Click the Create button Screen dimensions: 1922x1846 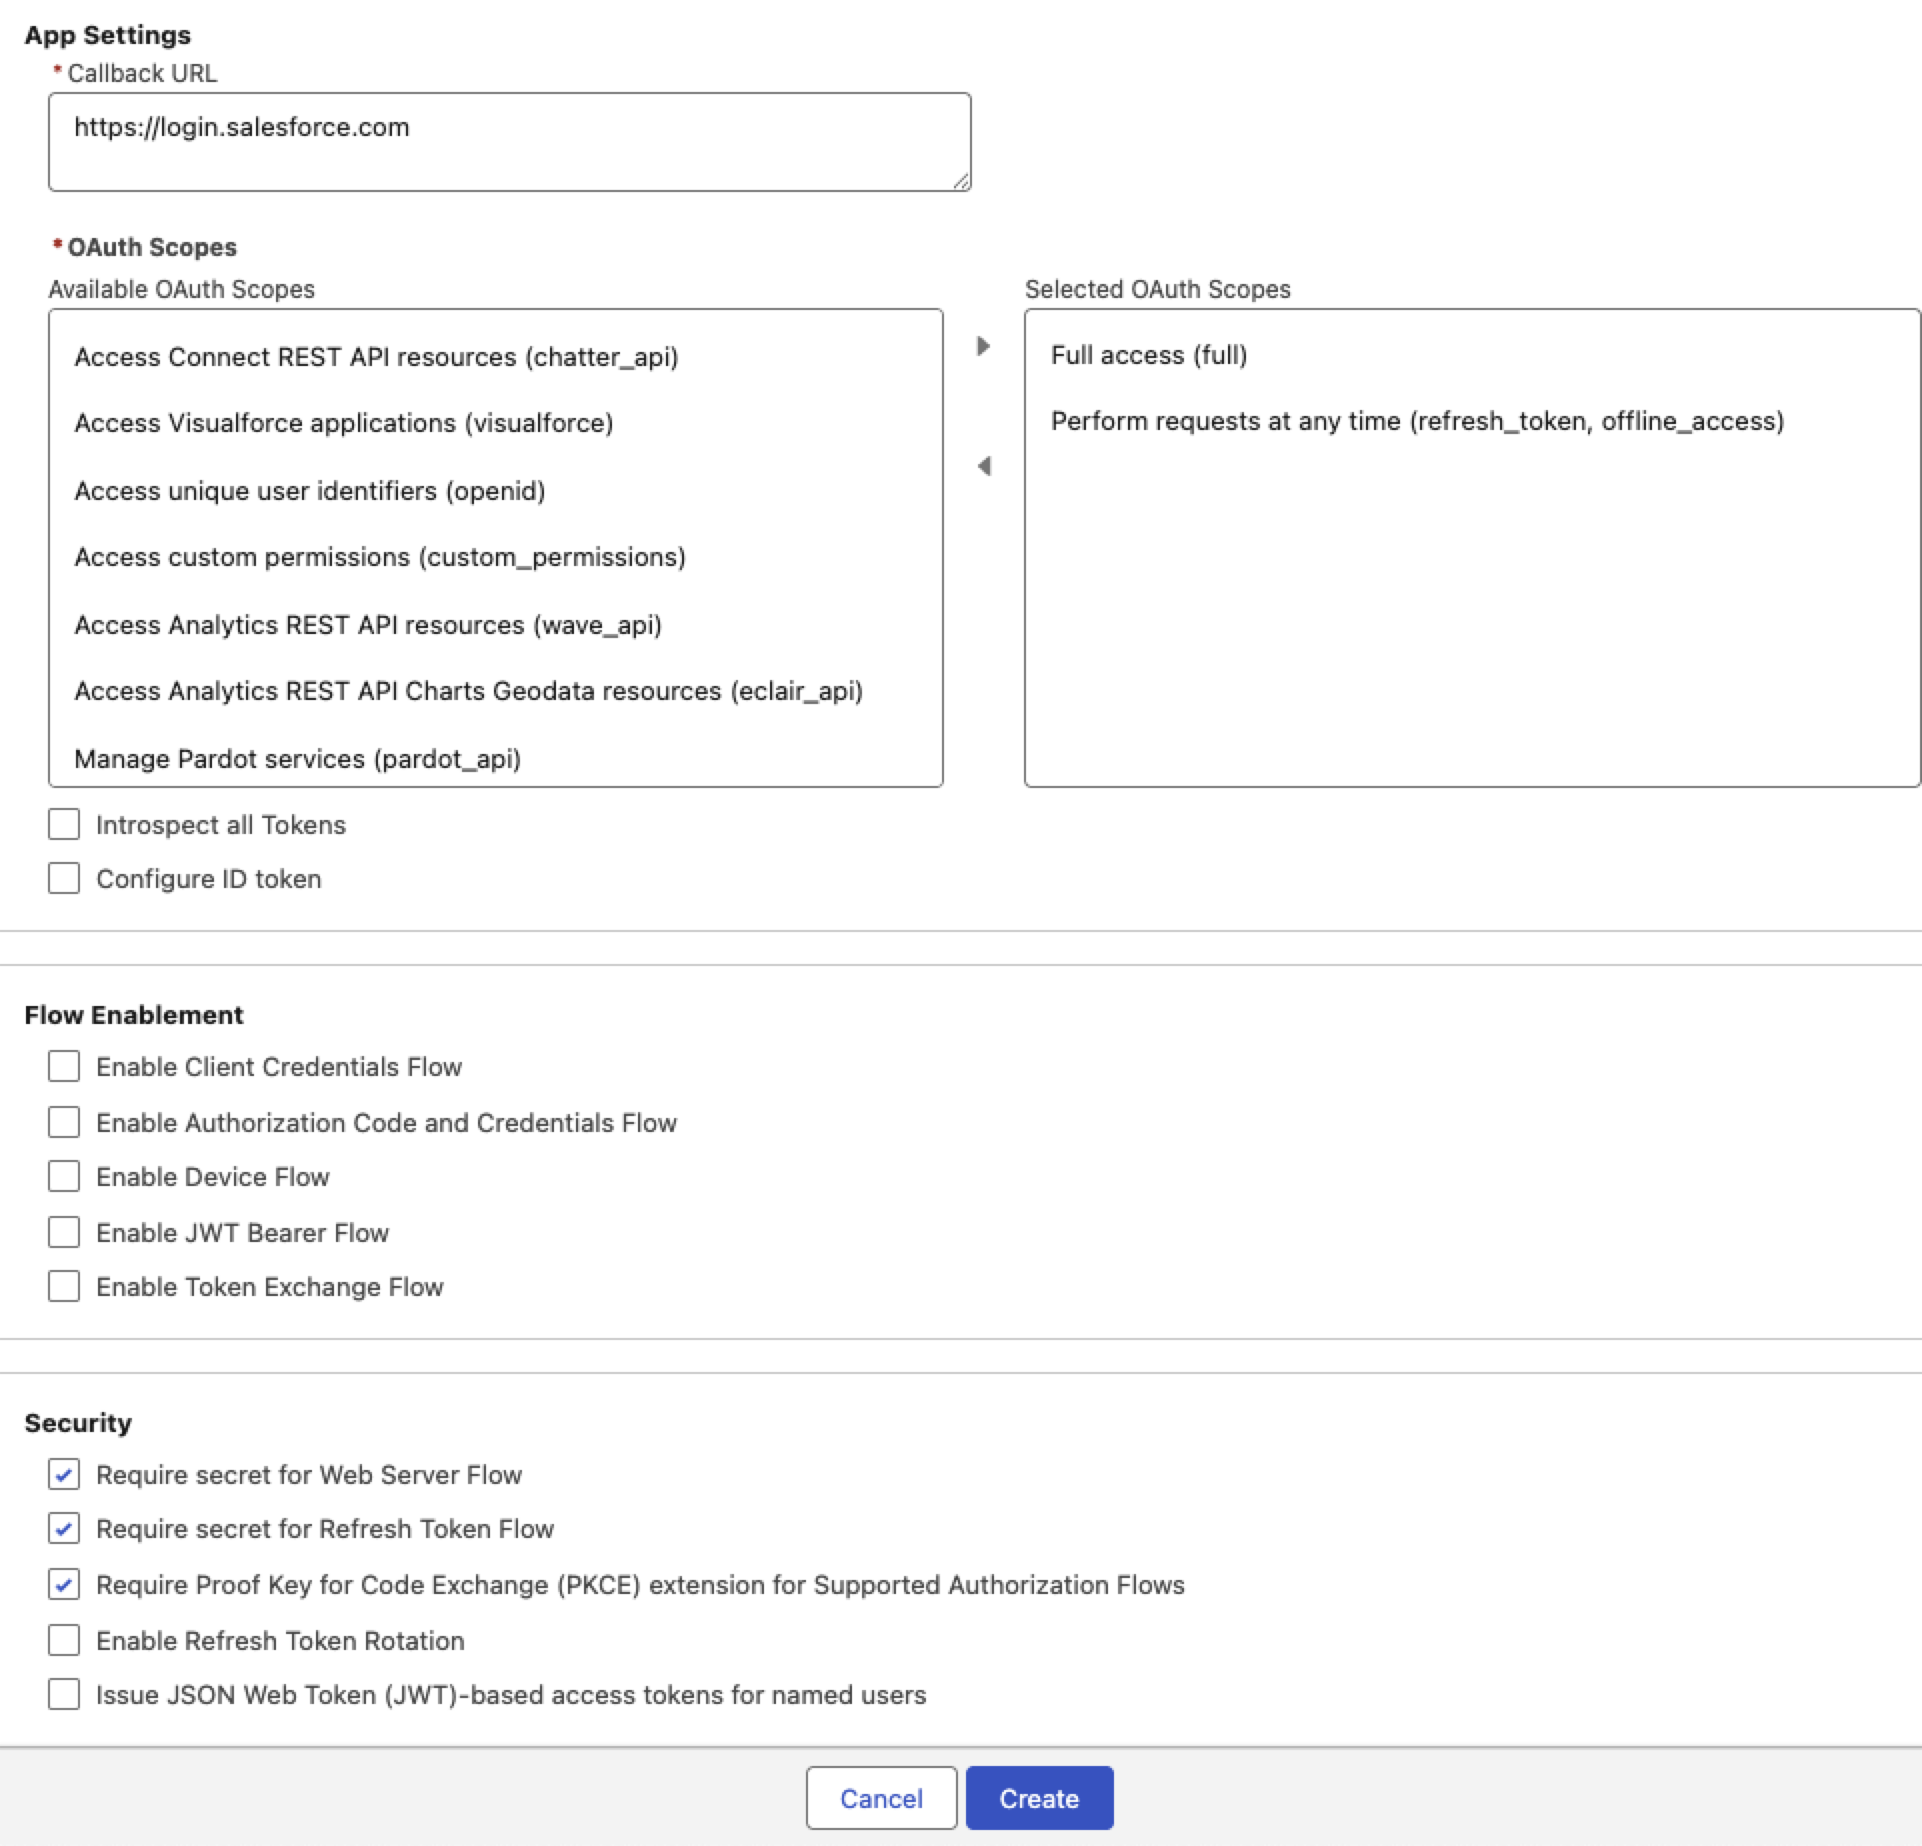[x=1039, y=1797]
